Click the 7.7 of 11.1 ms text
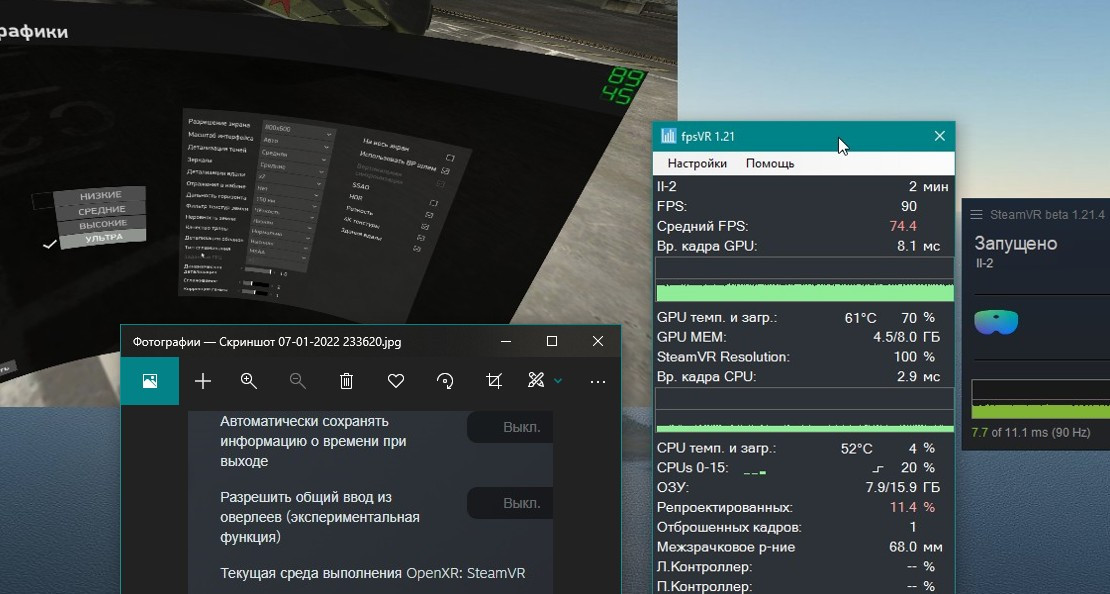The width and height of the screenshot is (1110, 594). pyautogui.click(x=1031, y=432)
